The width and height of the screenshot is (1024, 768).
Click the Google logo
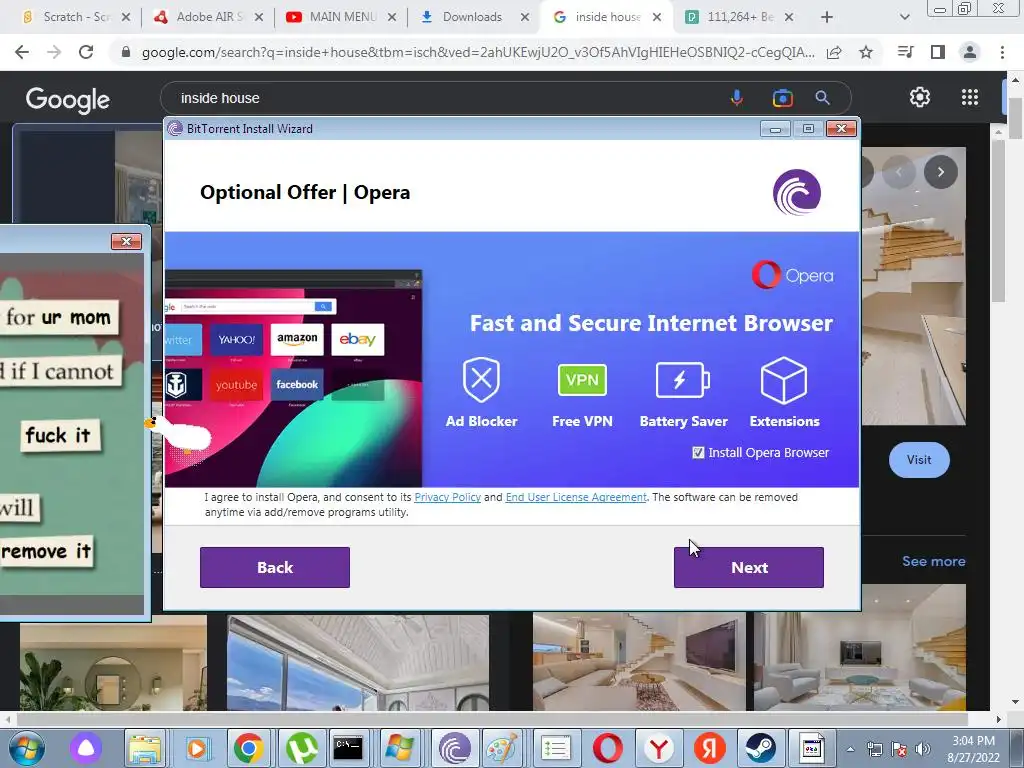(x=68, y=99)
